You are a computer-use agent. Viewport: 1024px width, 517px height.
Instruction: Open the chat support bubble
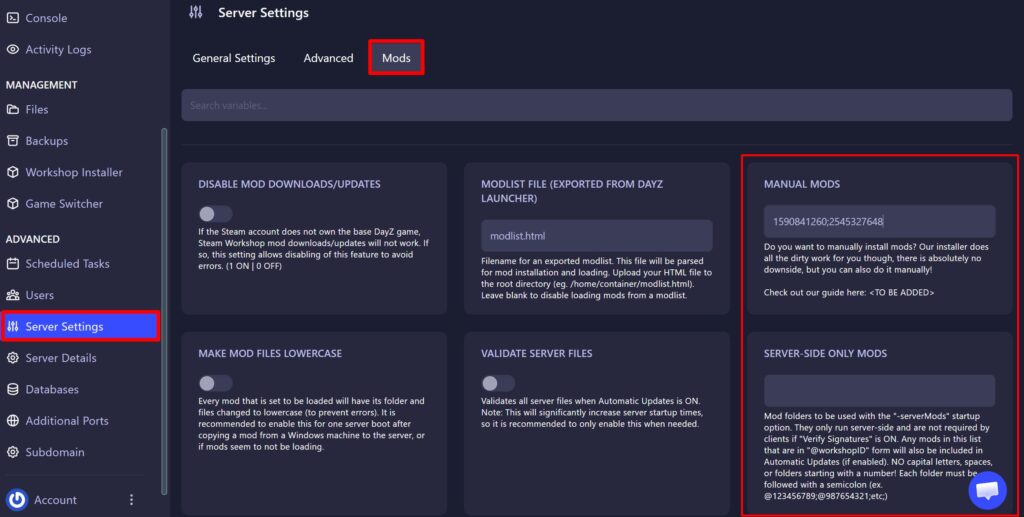987,490
